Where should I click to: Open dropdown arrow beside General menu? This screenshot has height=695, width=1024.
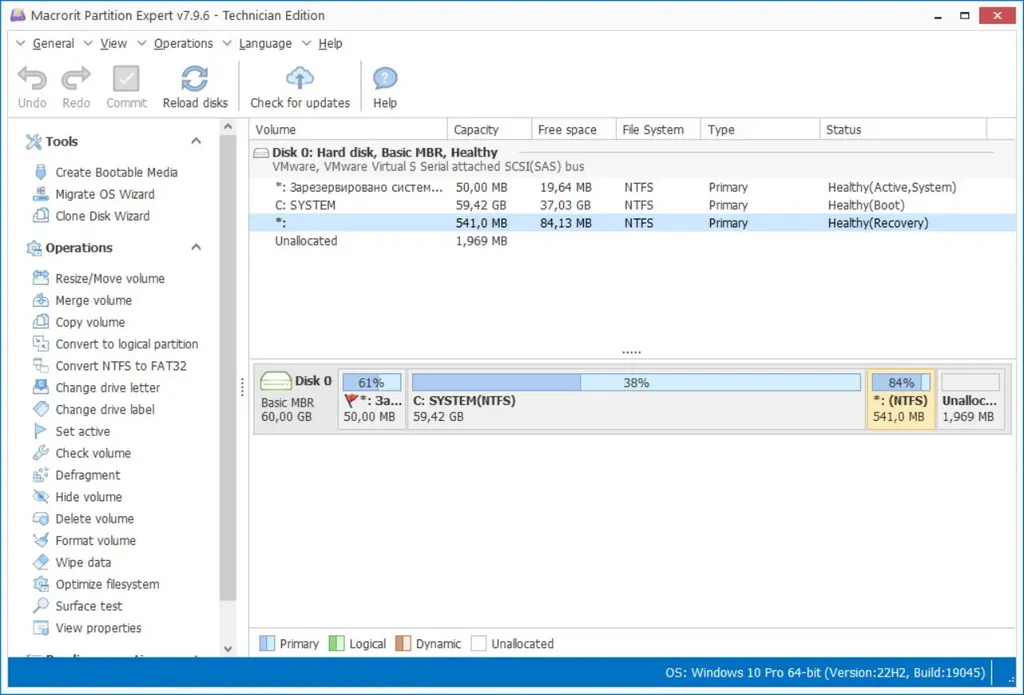[20, 44]
